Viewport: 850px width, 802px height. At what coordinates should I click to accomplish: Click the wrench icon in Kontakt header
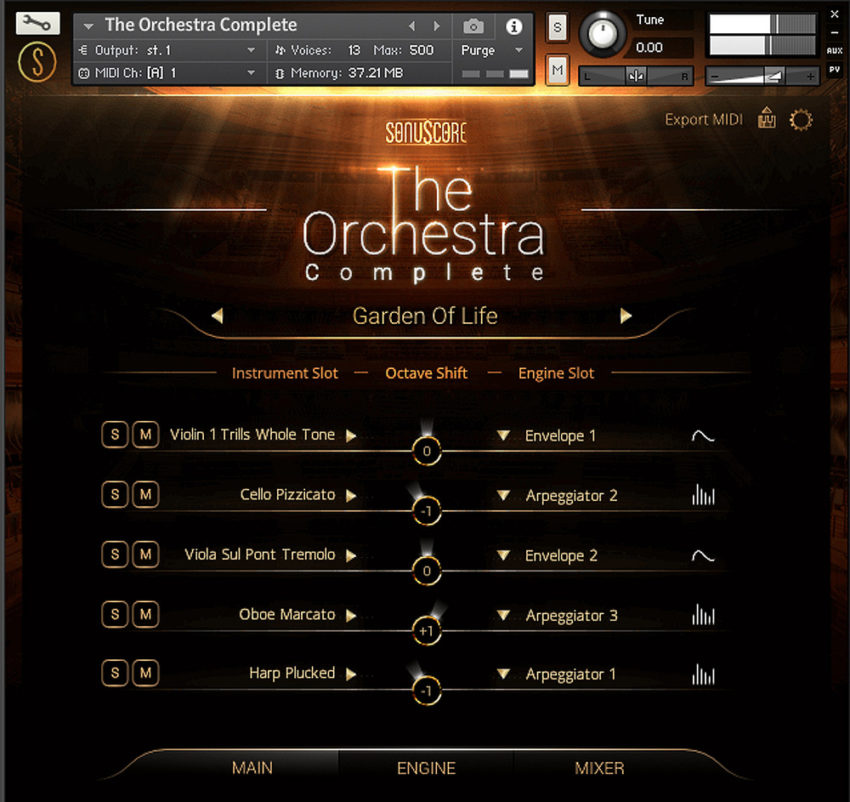tap(37, 23)
